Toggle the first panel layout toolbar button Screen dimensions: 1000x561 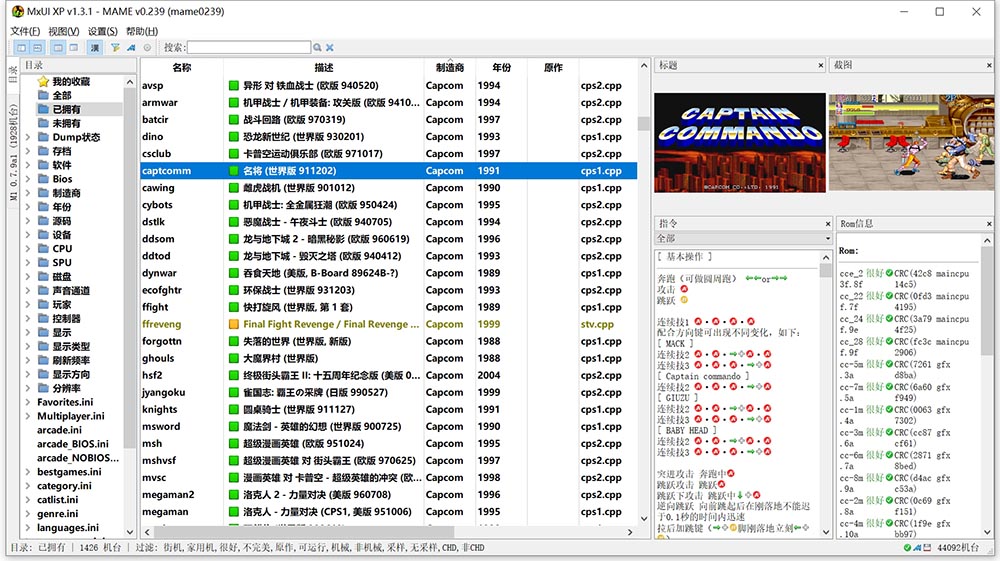point(22,48)
